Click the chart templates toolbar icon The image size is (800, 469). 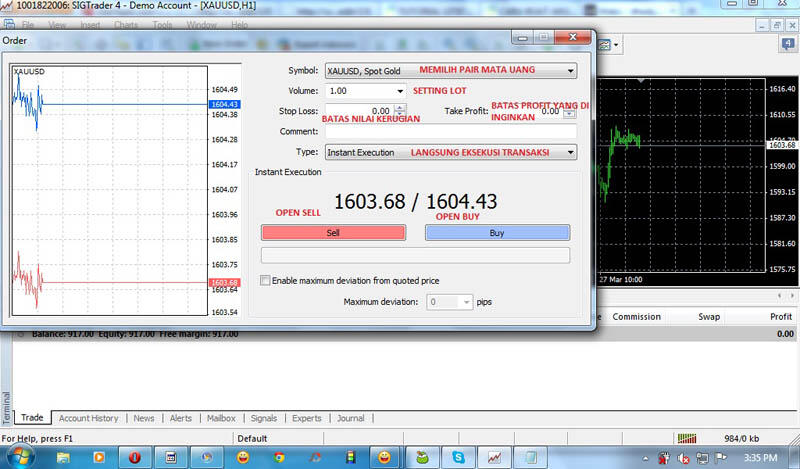pos(604,45)
